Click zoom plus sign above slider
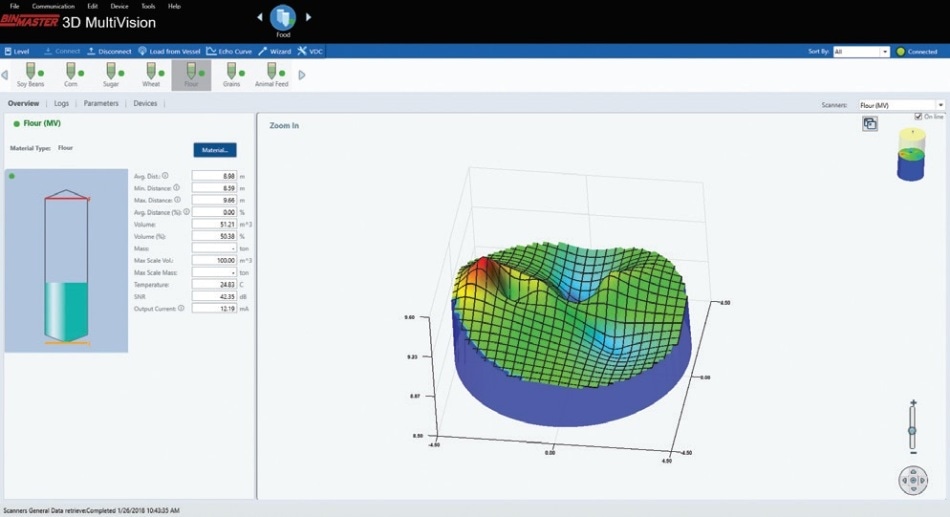The width and height of the screenshot is (950, 517). 913,403
